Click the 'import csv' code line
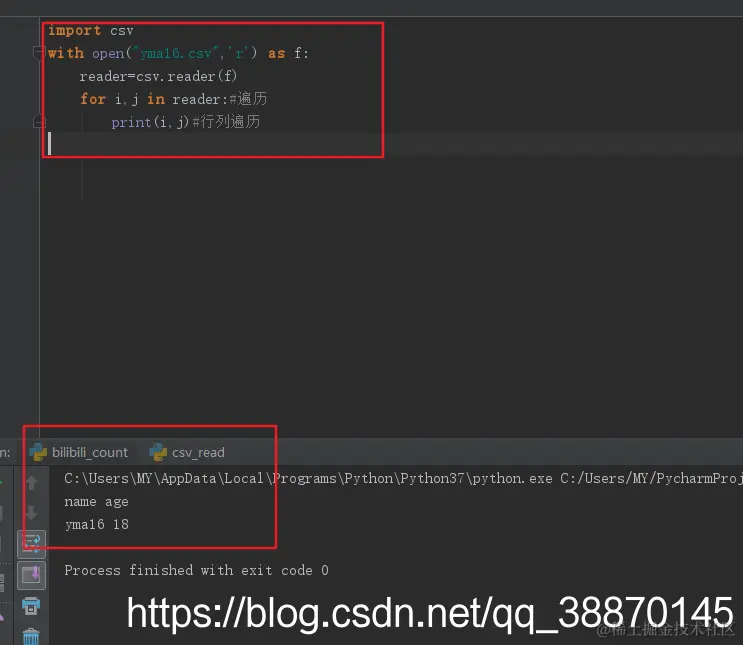This screenshot has height=645, width=743. tap(91, 31)
